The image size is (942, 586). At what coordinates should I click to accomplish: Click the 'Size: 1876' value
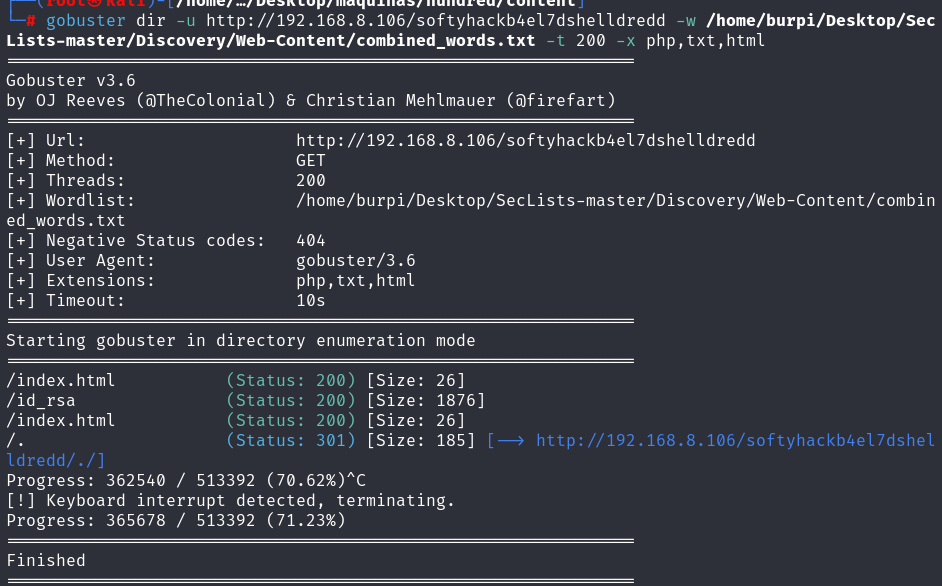(426, 401)
